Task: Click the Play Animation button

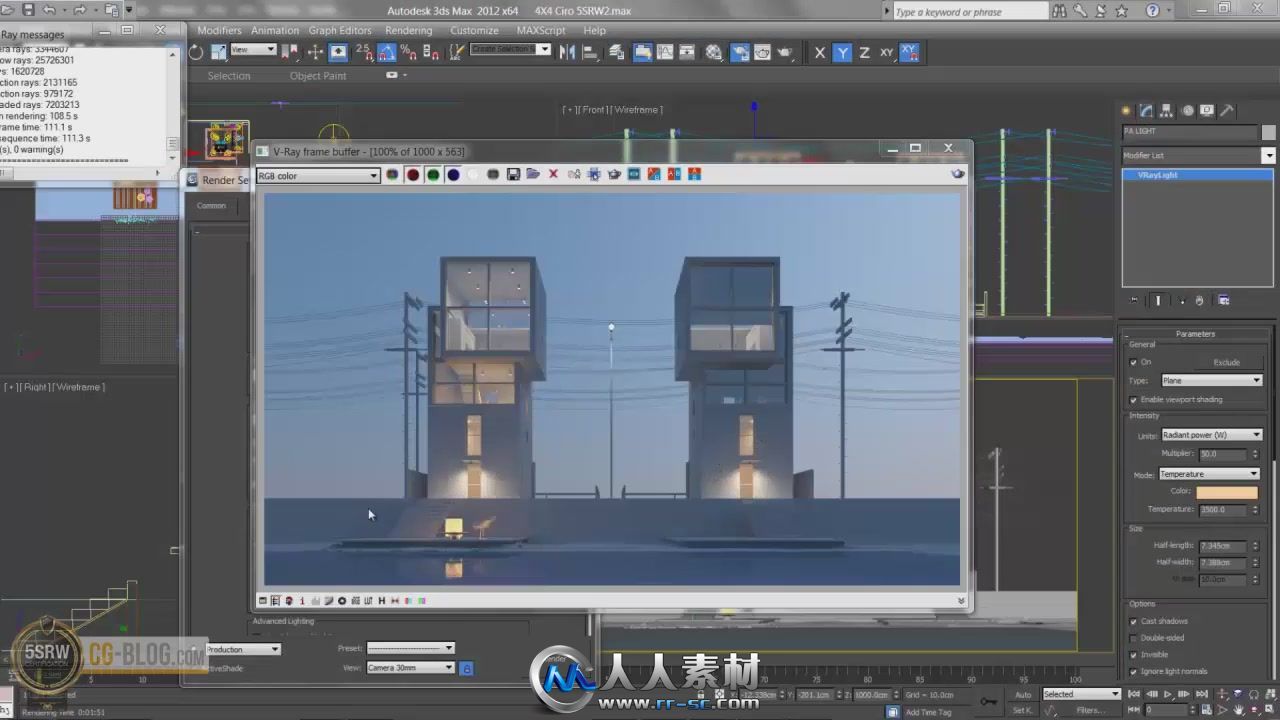Action: [x=1167, y=694]
